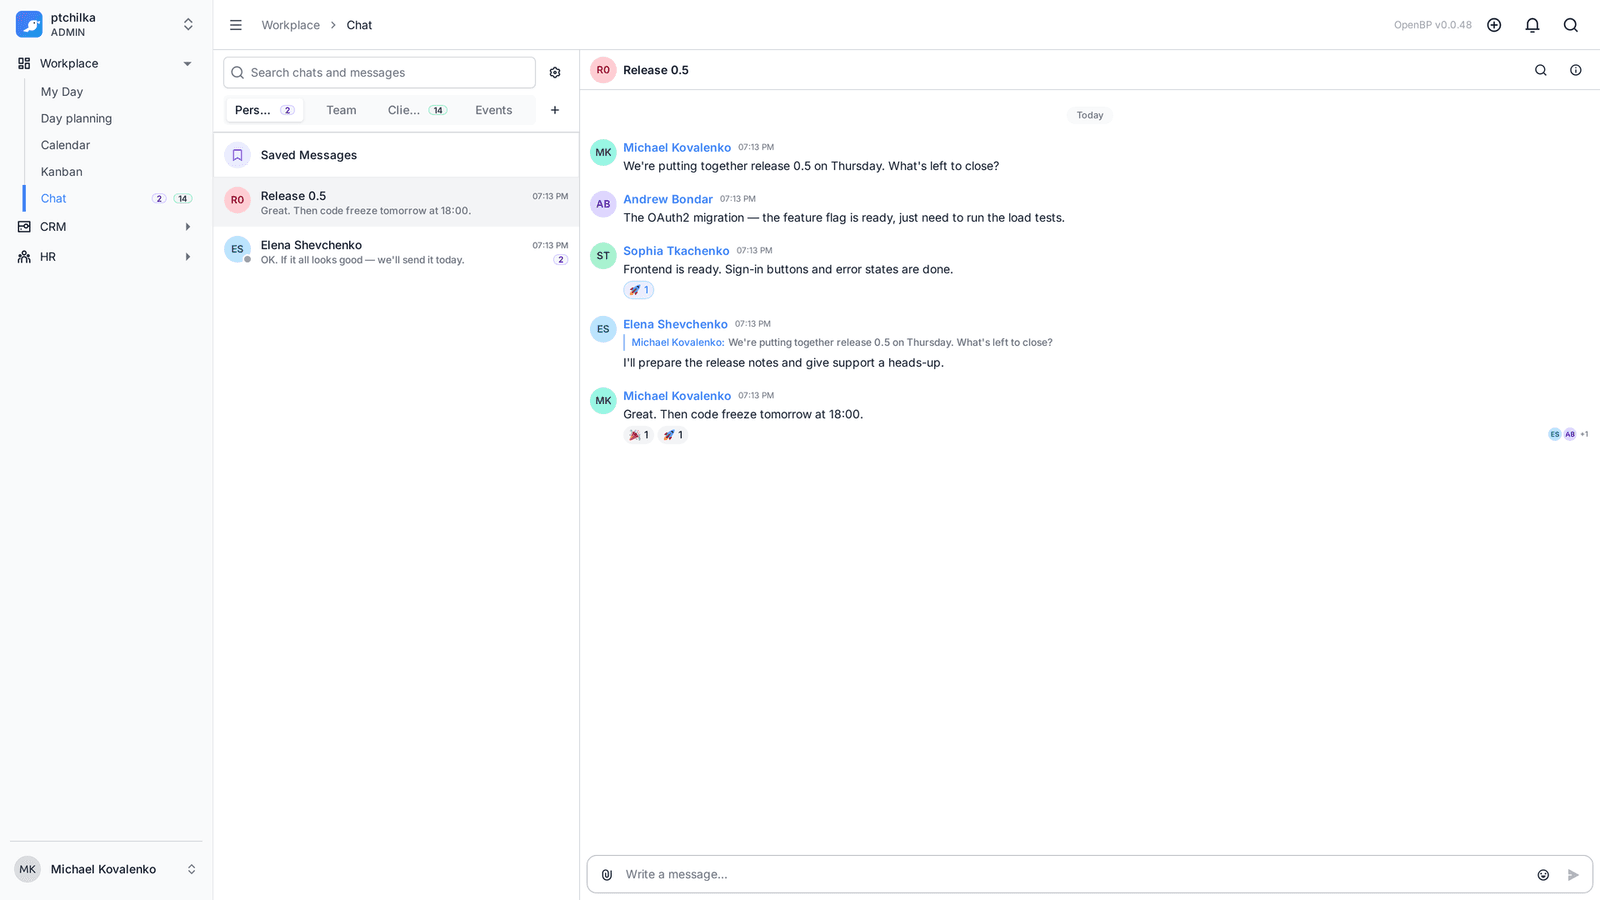Click Sophia Tkachenko's ST avatar
1600x900 pixels.
603,256
